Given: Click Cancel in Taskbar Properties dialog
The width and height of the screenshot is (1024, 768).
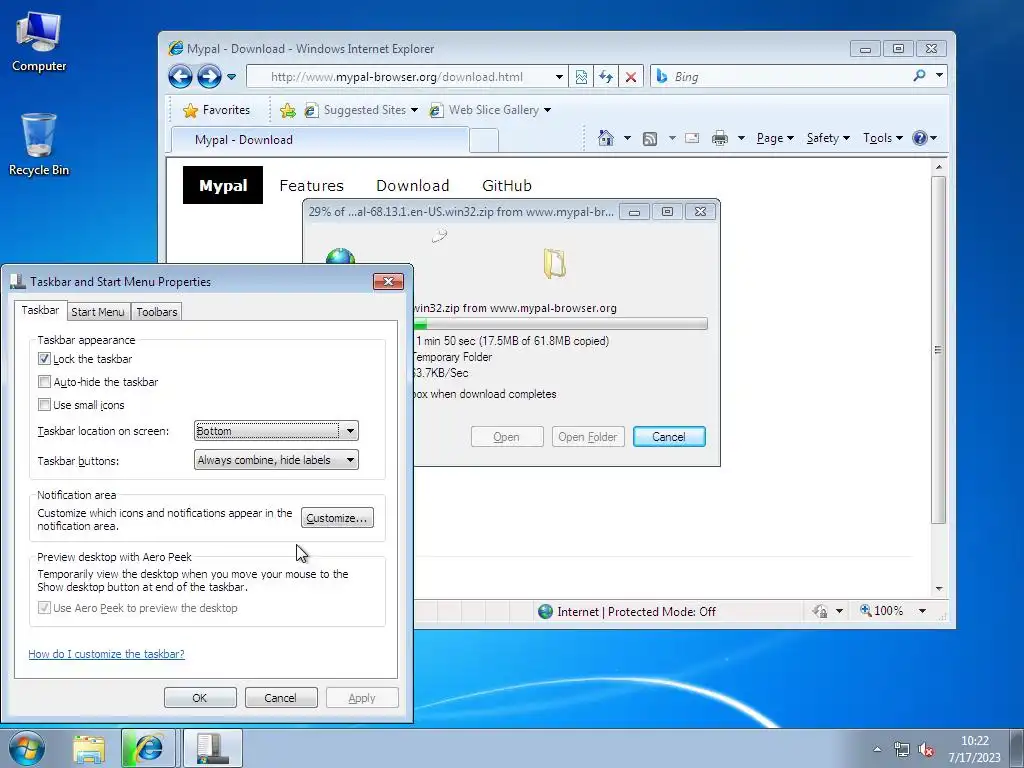Looking at the screenshot, I should [280, 697].
